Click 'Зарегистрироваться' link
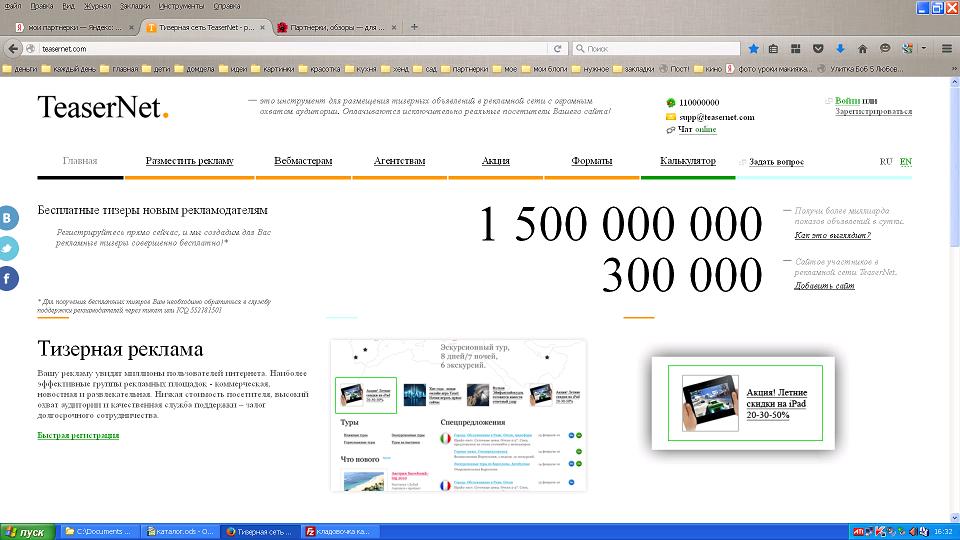 pyautogui.click(x=874, y=111)
